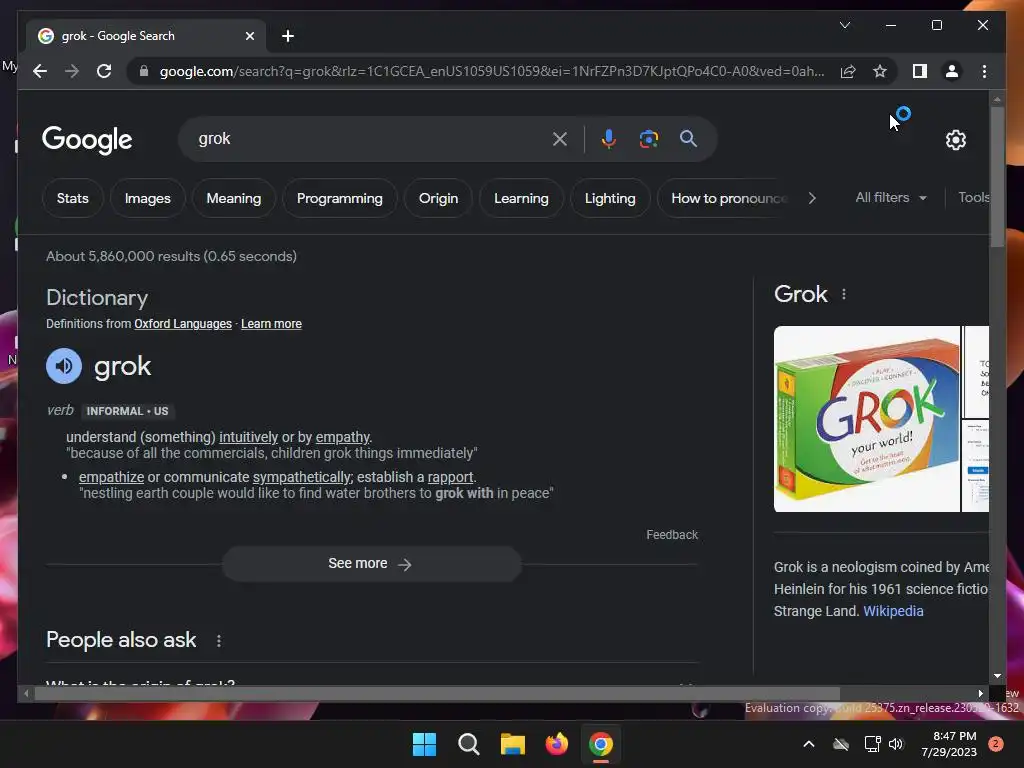Expand dictionary with See more
Viewport: 1024px width, 768px height.
pyautogui.click(x=372, y=564)
